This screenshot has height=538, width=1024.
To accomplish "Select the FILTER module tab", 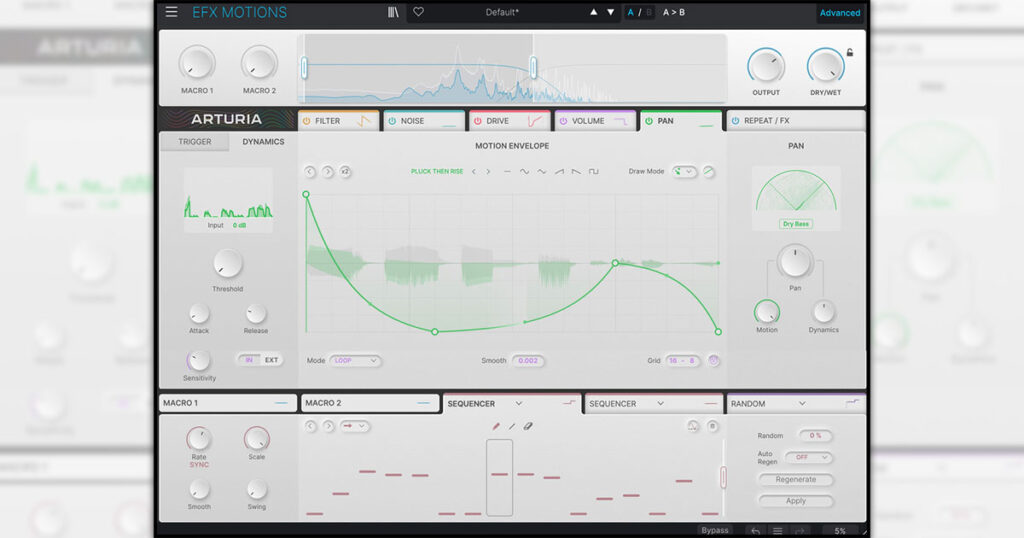I will [x=338, y=121].
